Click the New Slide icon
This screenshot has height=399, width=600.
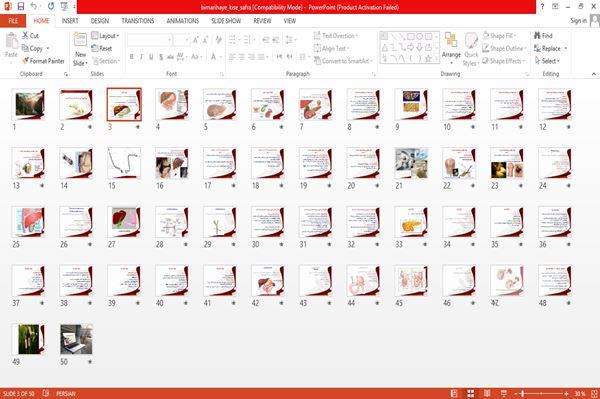coord(80,39)
